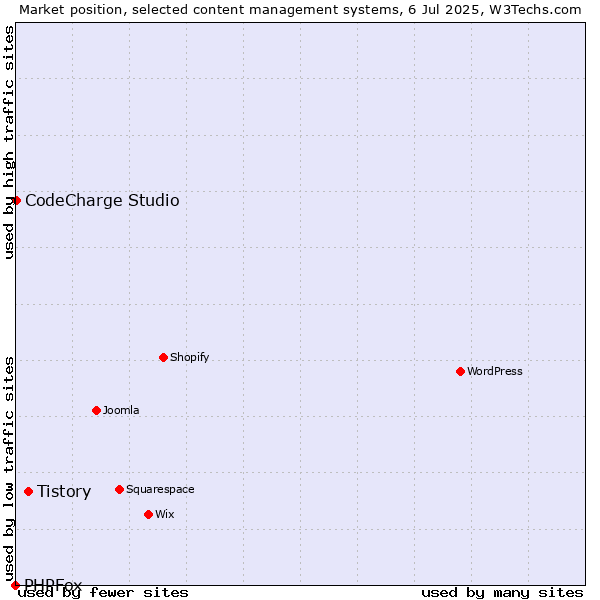600x600 pixels.
Task: Select the Tistory data point marker
Action: [28, 491]
